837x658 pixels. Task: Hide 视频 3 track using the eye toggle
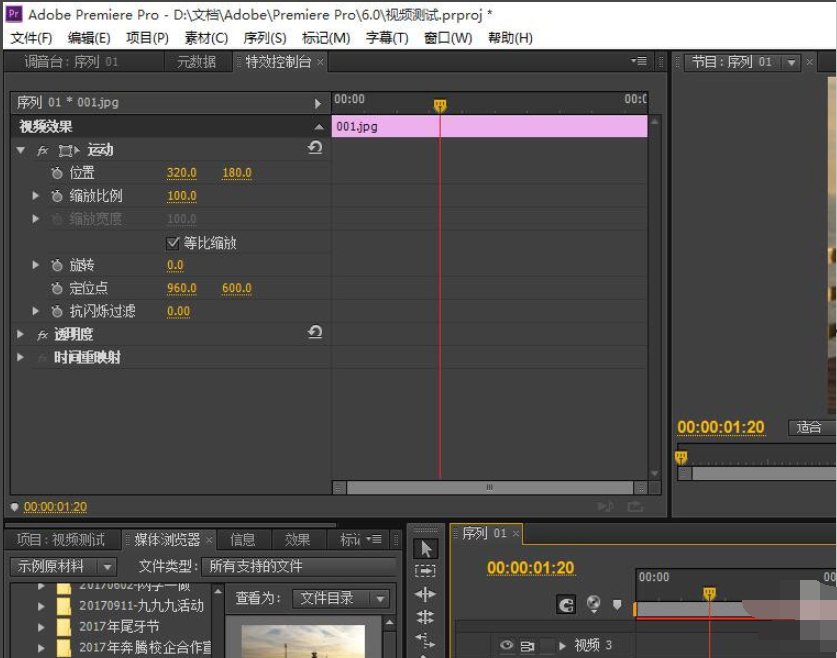click(x=507, y=646)
